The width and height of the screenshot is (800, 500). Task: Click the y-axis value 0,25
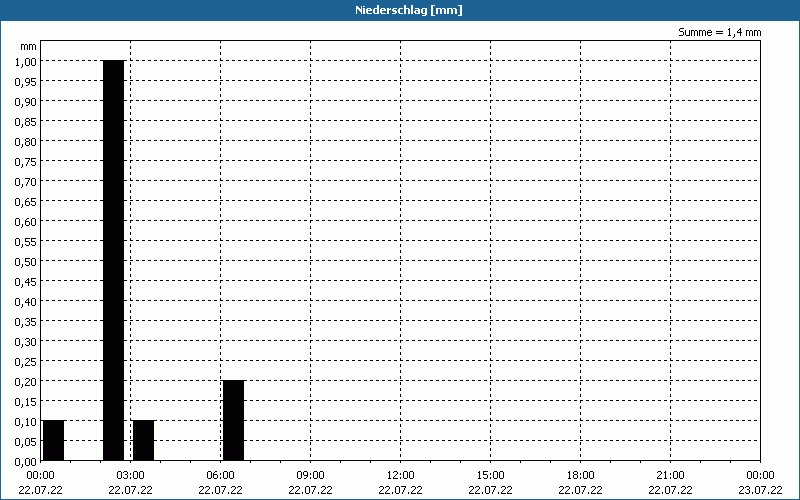pos(26,361)
